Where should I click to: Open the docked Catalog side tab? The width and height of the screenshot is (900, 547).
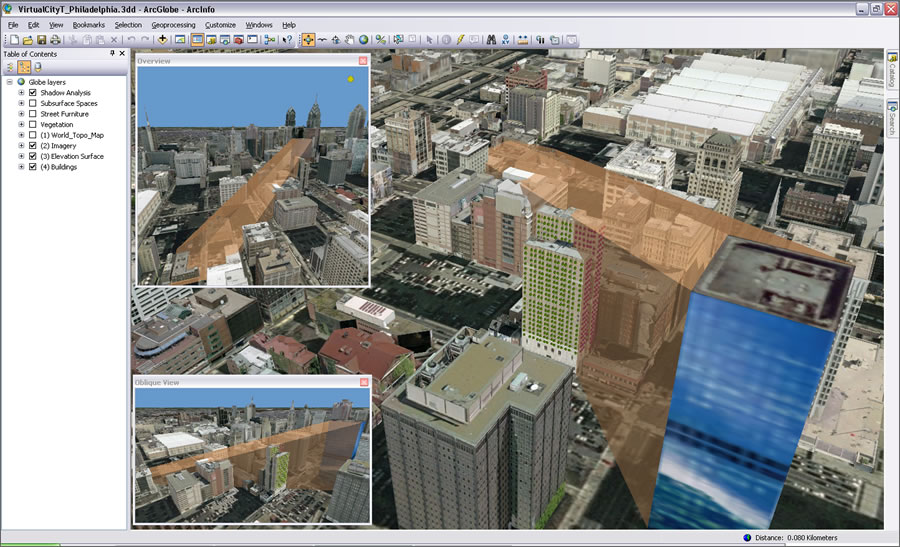point(893,70)
